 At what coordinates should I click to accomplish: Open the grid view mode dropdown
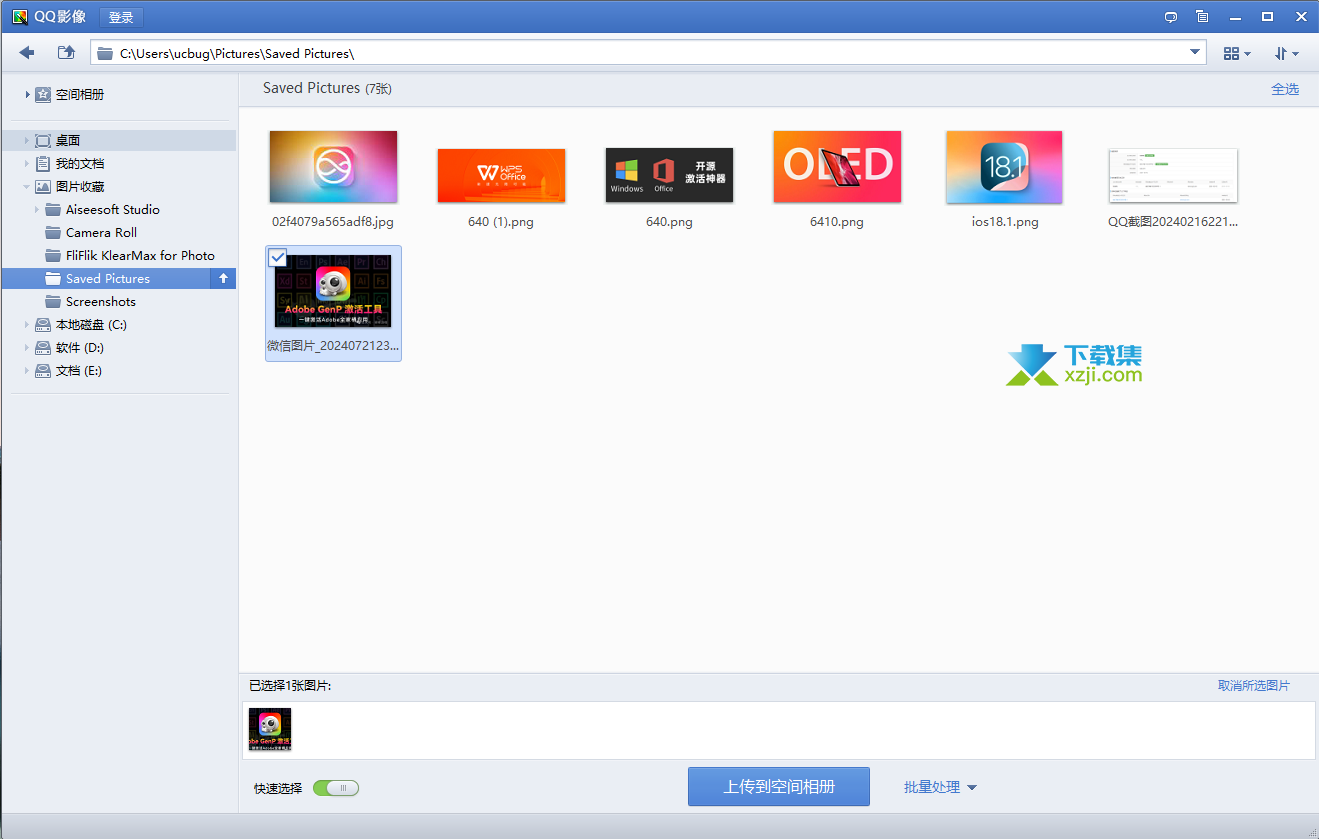click(x=1237, y=53)
